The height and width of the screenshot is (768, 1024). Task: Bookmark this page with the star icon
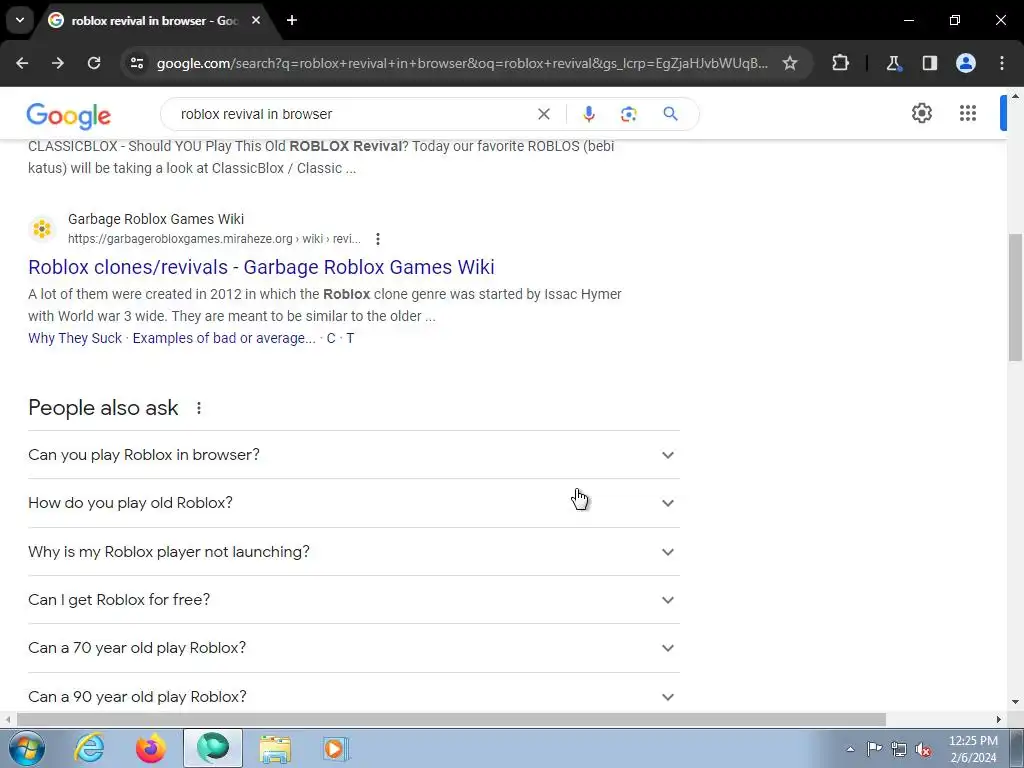point(790,63)
